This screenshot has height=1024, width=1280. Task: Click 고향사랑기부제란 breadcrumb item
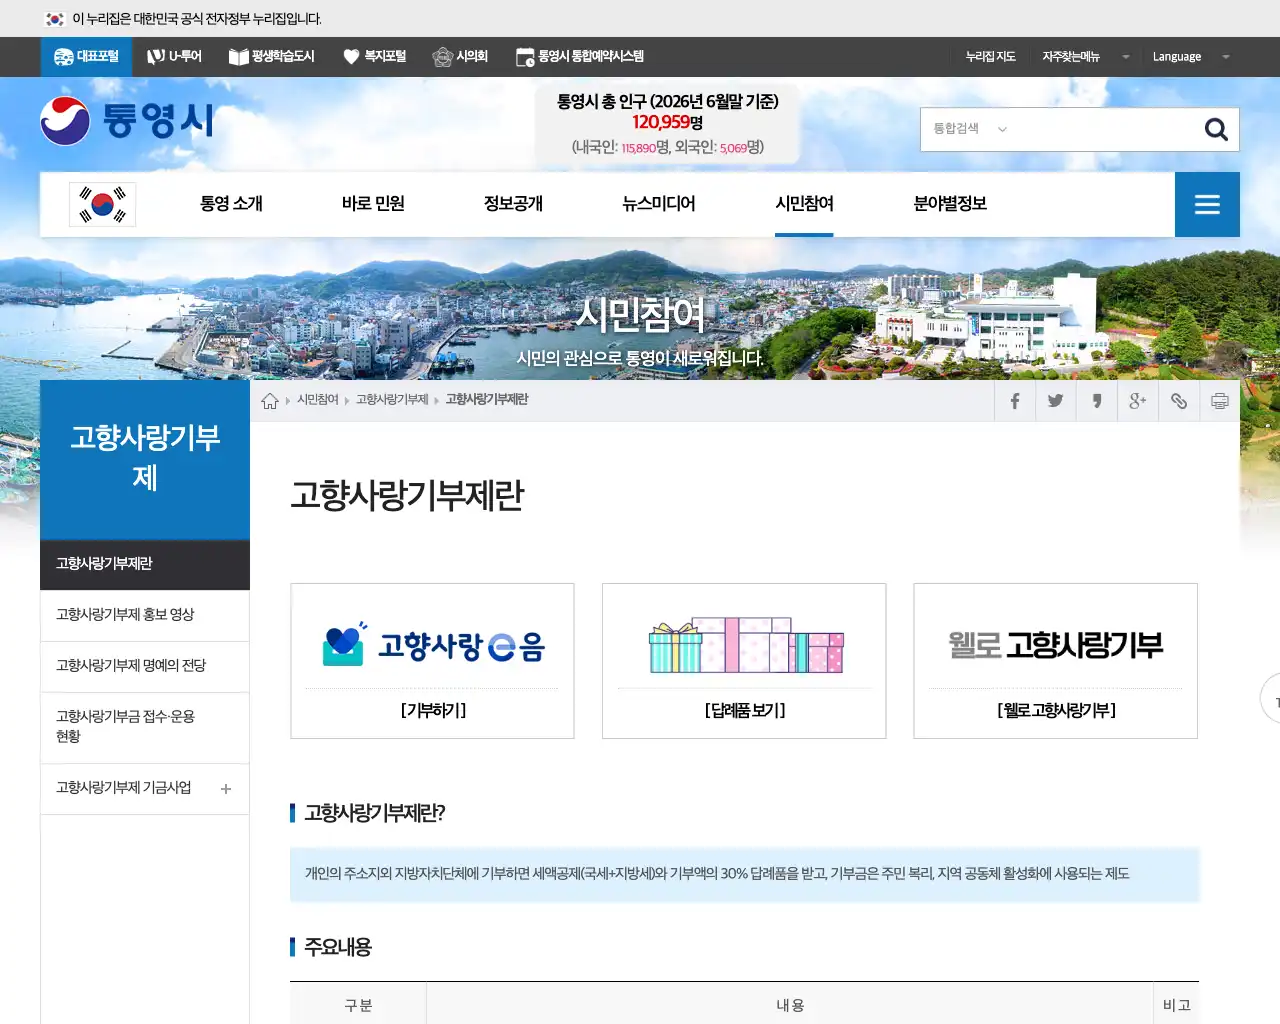pos(487,400)
